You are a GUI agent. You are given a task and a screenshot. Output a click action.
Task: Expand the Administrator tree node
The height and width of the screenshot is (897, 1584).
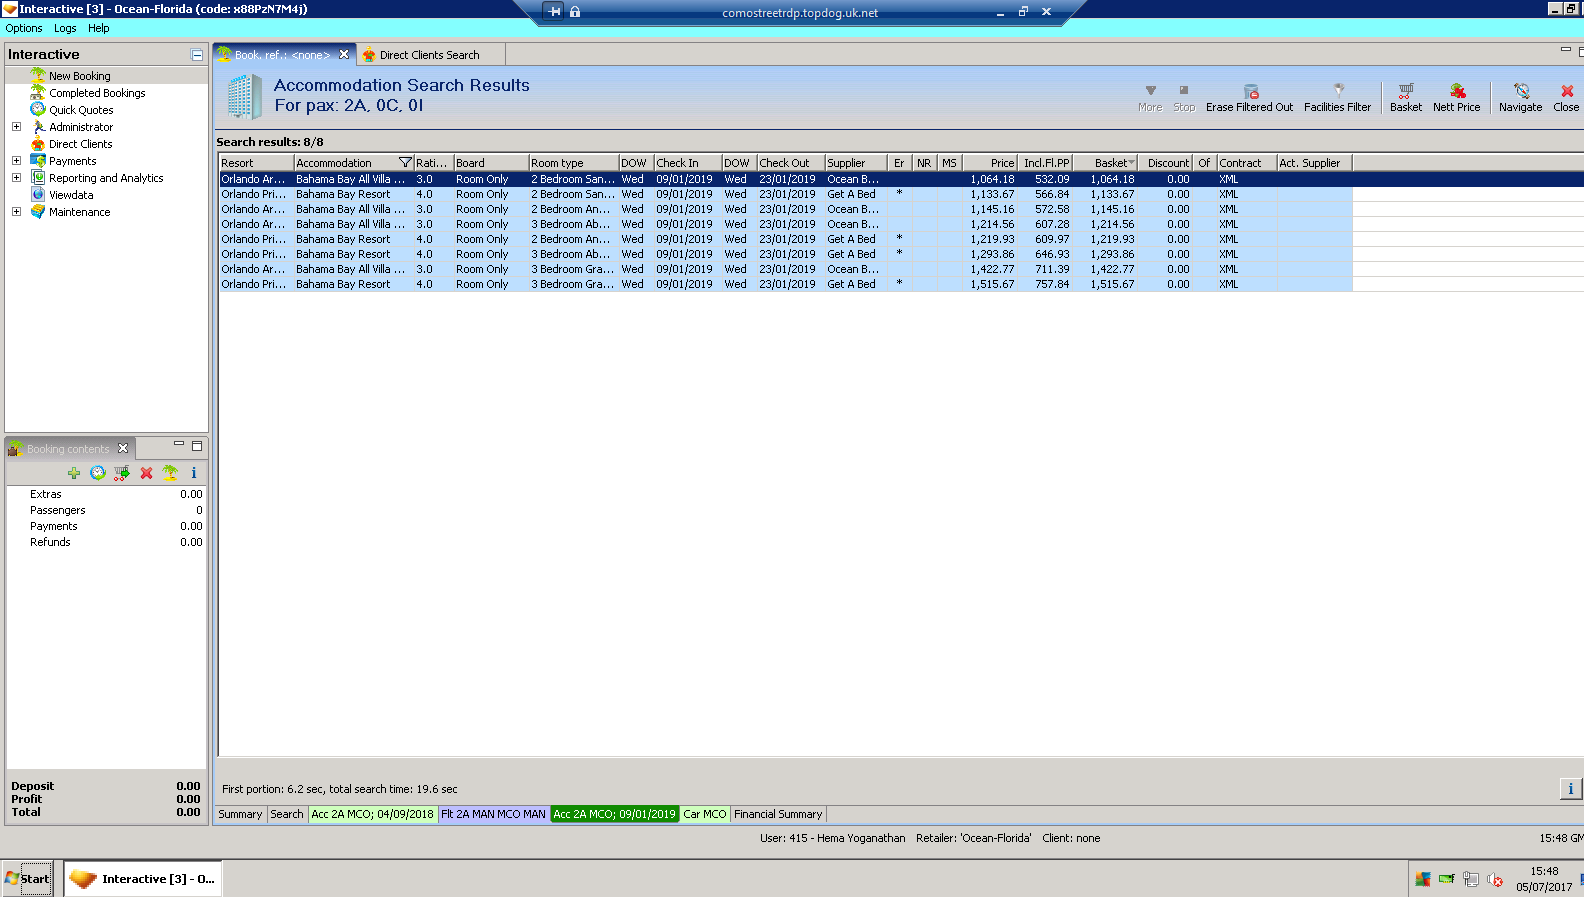pos(16,127)
